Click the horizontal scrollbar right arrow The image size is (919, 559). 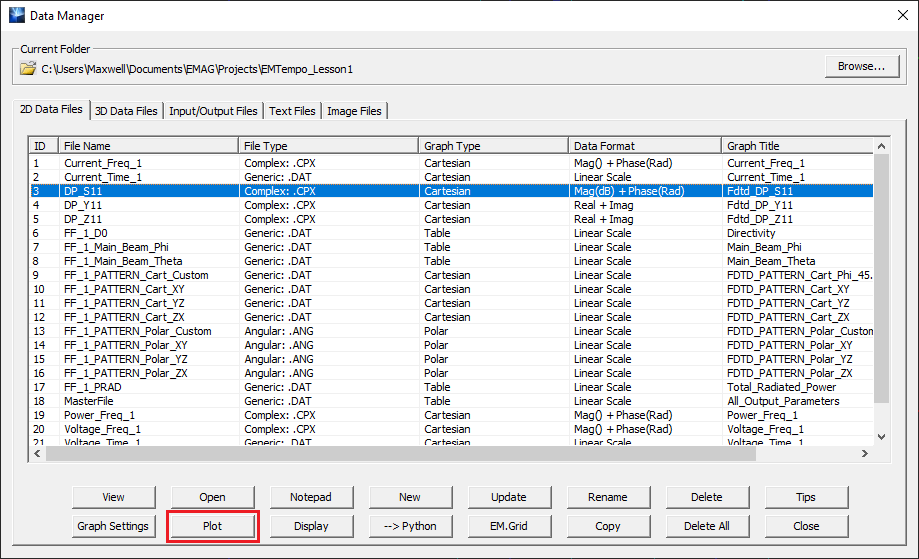coord(865,454)
